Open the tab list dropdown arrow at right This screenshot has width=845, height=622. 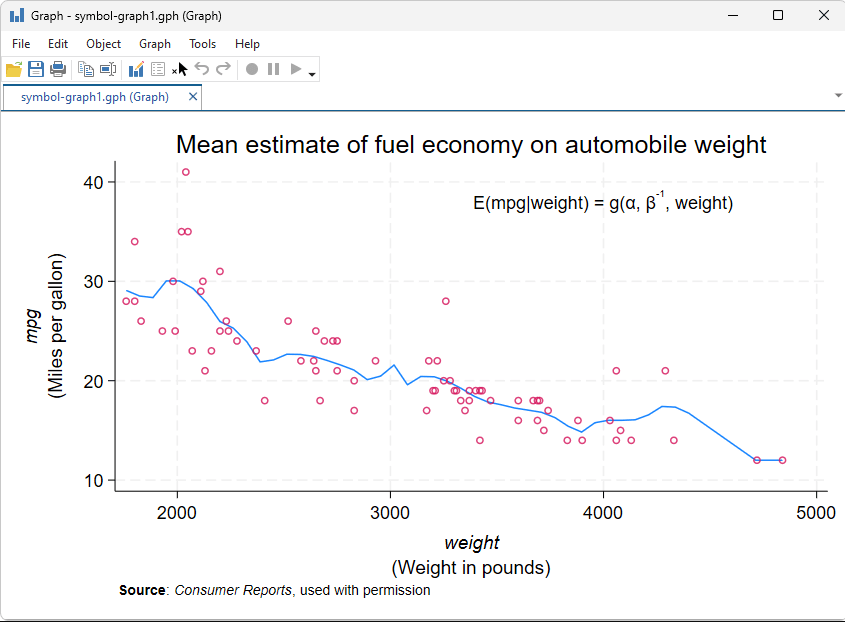coord(838,96)
